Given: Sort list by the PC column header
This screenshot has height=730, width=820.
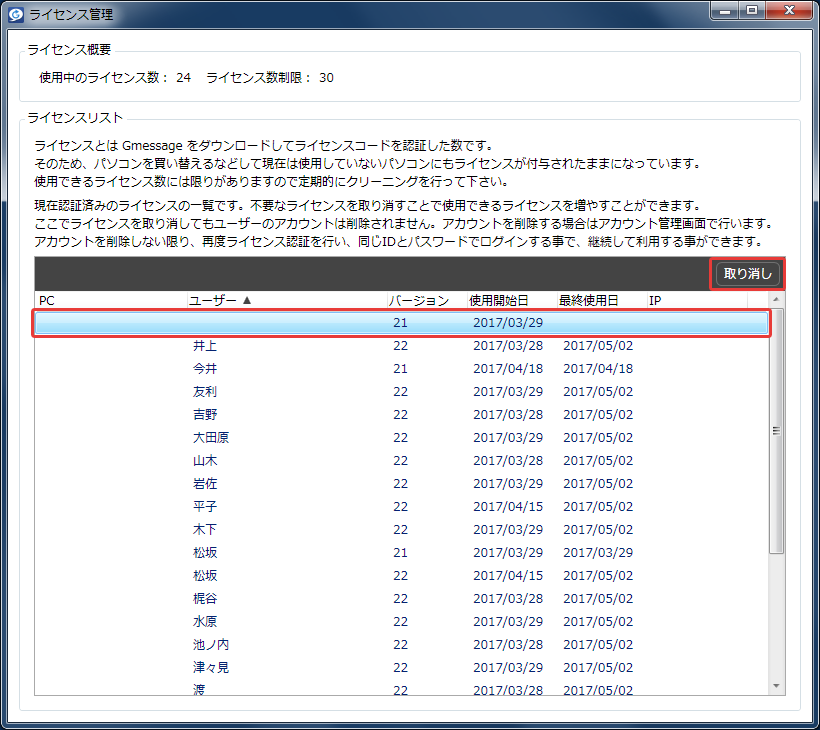Looking at the screenshot, I should pyautogui.click(x=111, y=301).
